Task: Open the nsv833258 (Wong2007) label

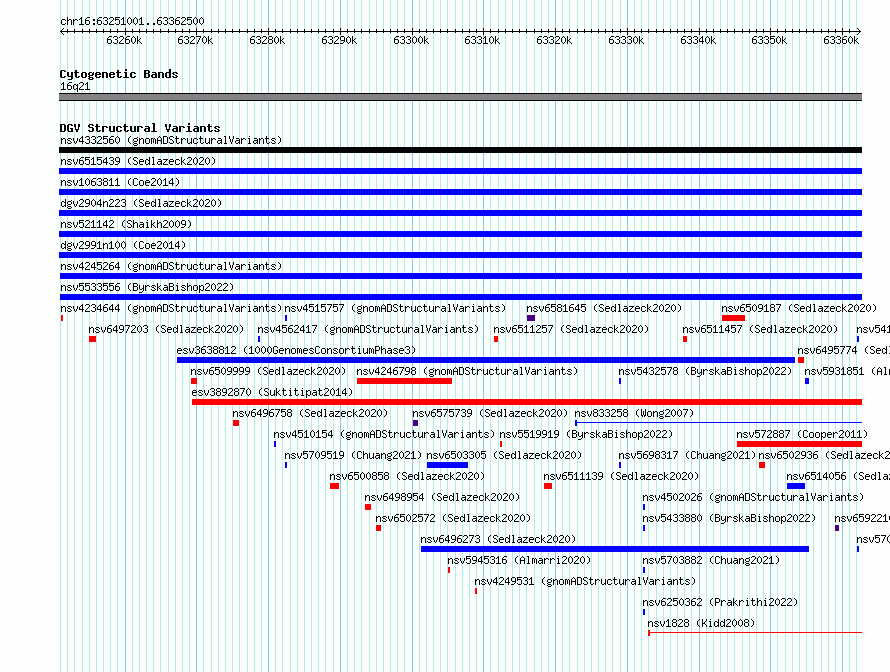Action: coord(634,413)
